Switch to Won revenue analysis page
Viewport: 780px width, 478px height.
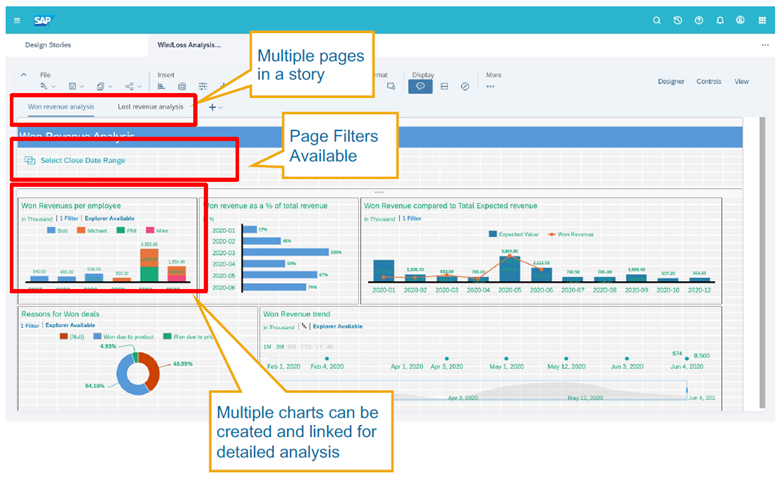click(x=61, y=106)
